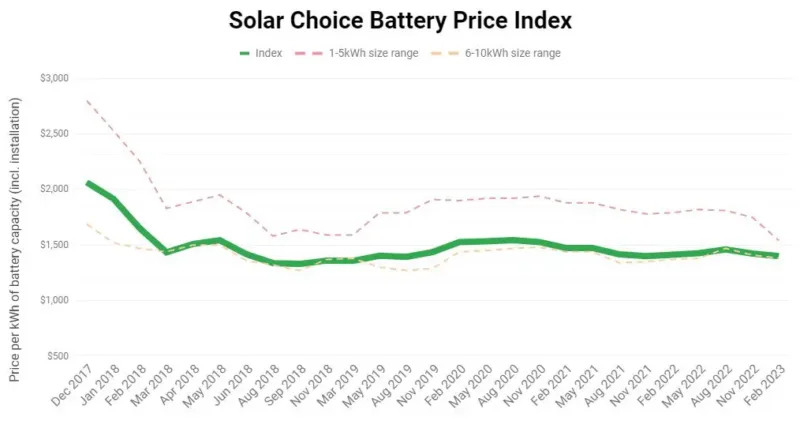Click the green Index line peak at Dec 2017
Screen dimensions: 800x421
(x=88, y=183)
